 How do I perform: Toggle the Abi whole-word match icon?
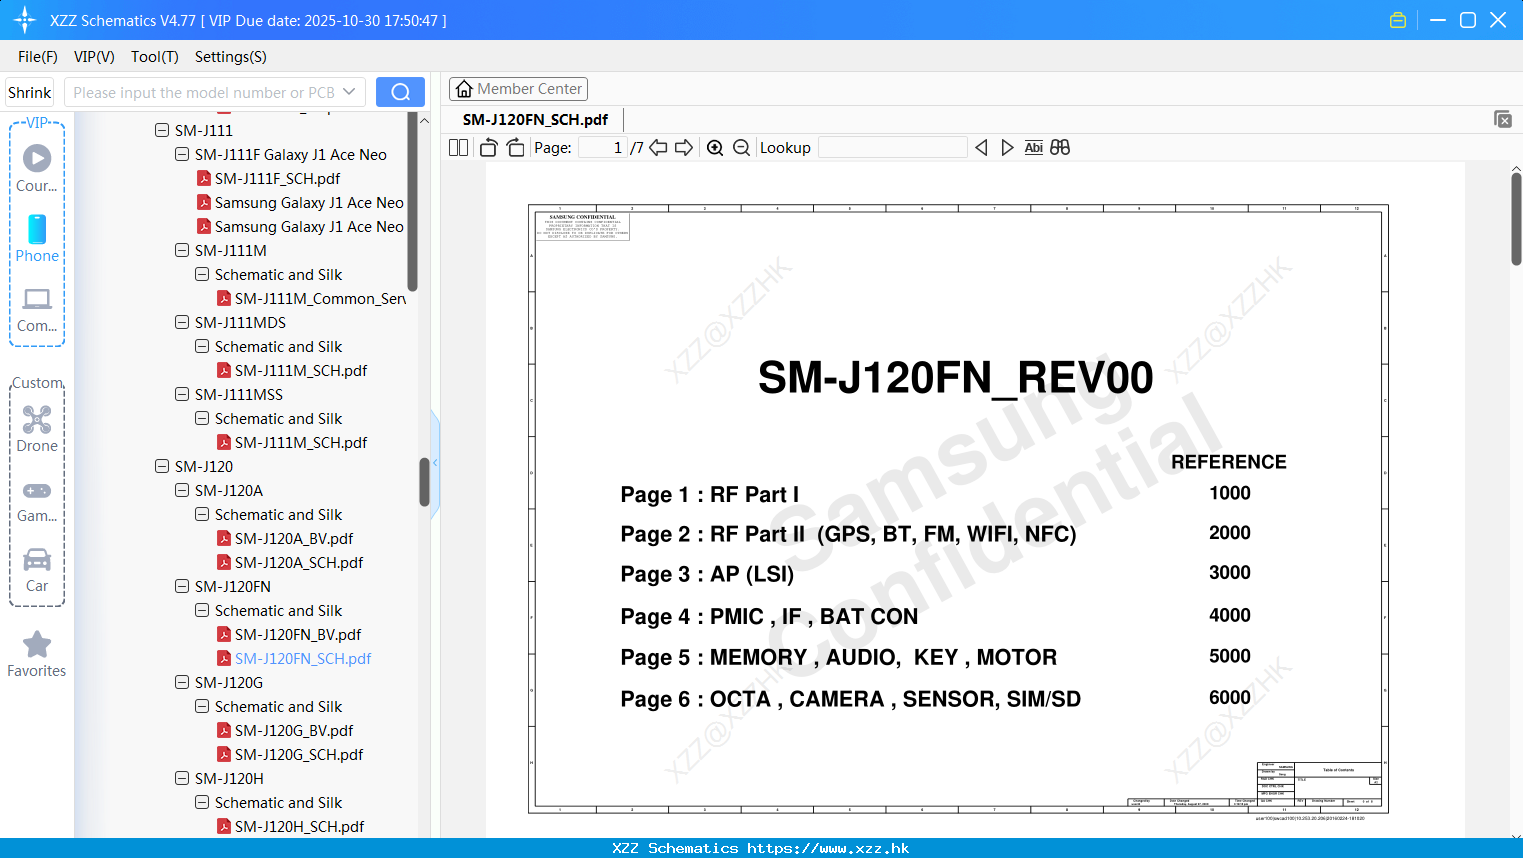click(x=1034, y=147)
